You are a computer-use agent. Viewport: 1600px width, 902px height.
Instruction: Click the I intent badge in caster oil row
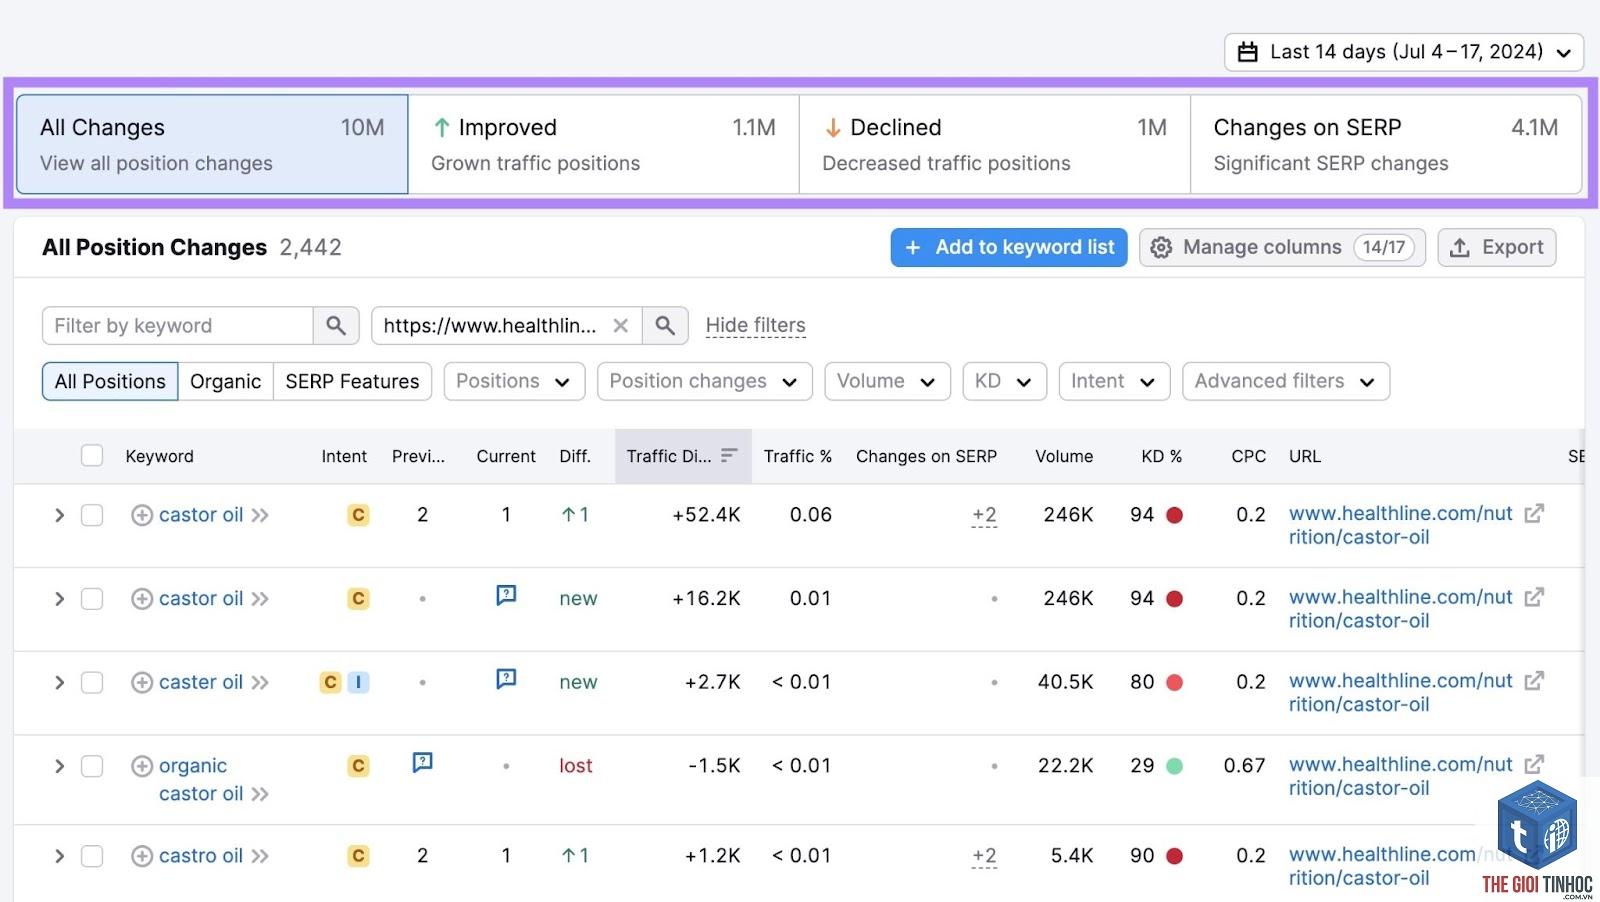358,682
